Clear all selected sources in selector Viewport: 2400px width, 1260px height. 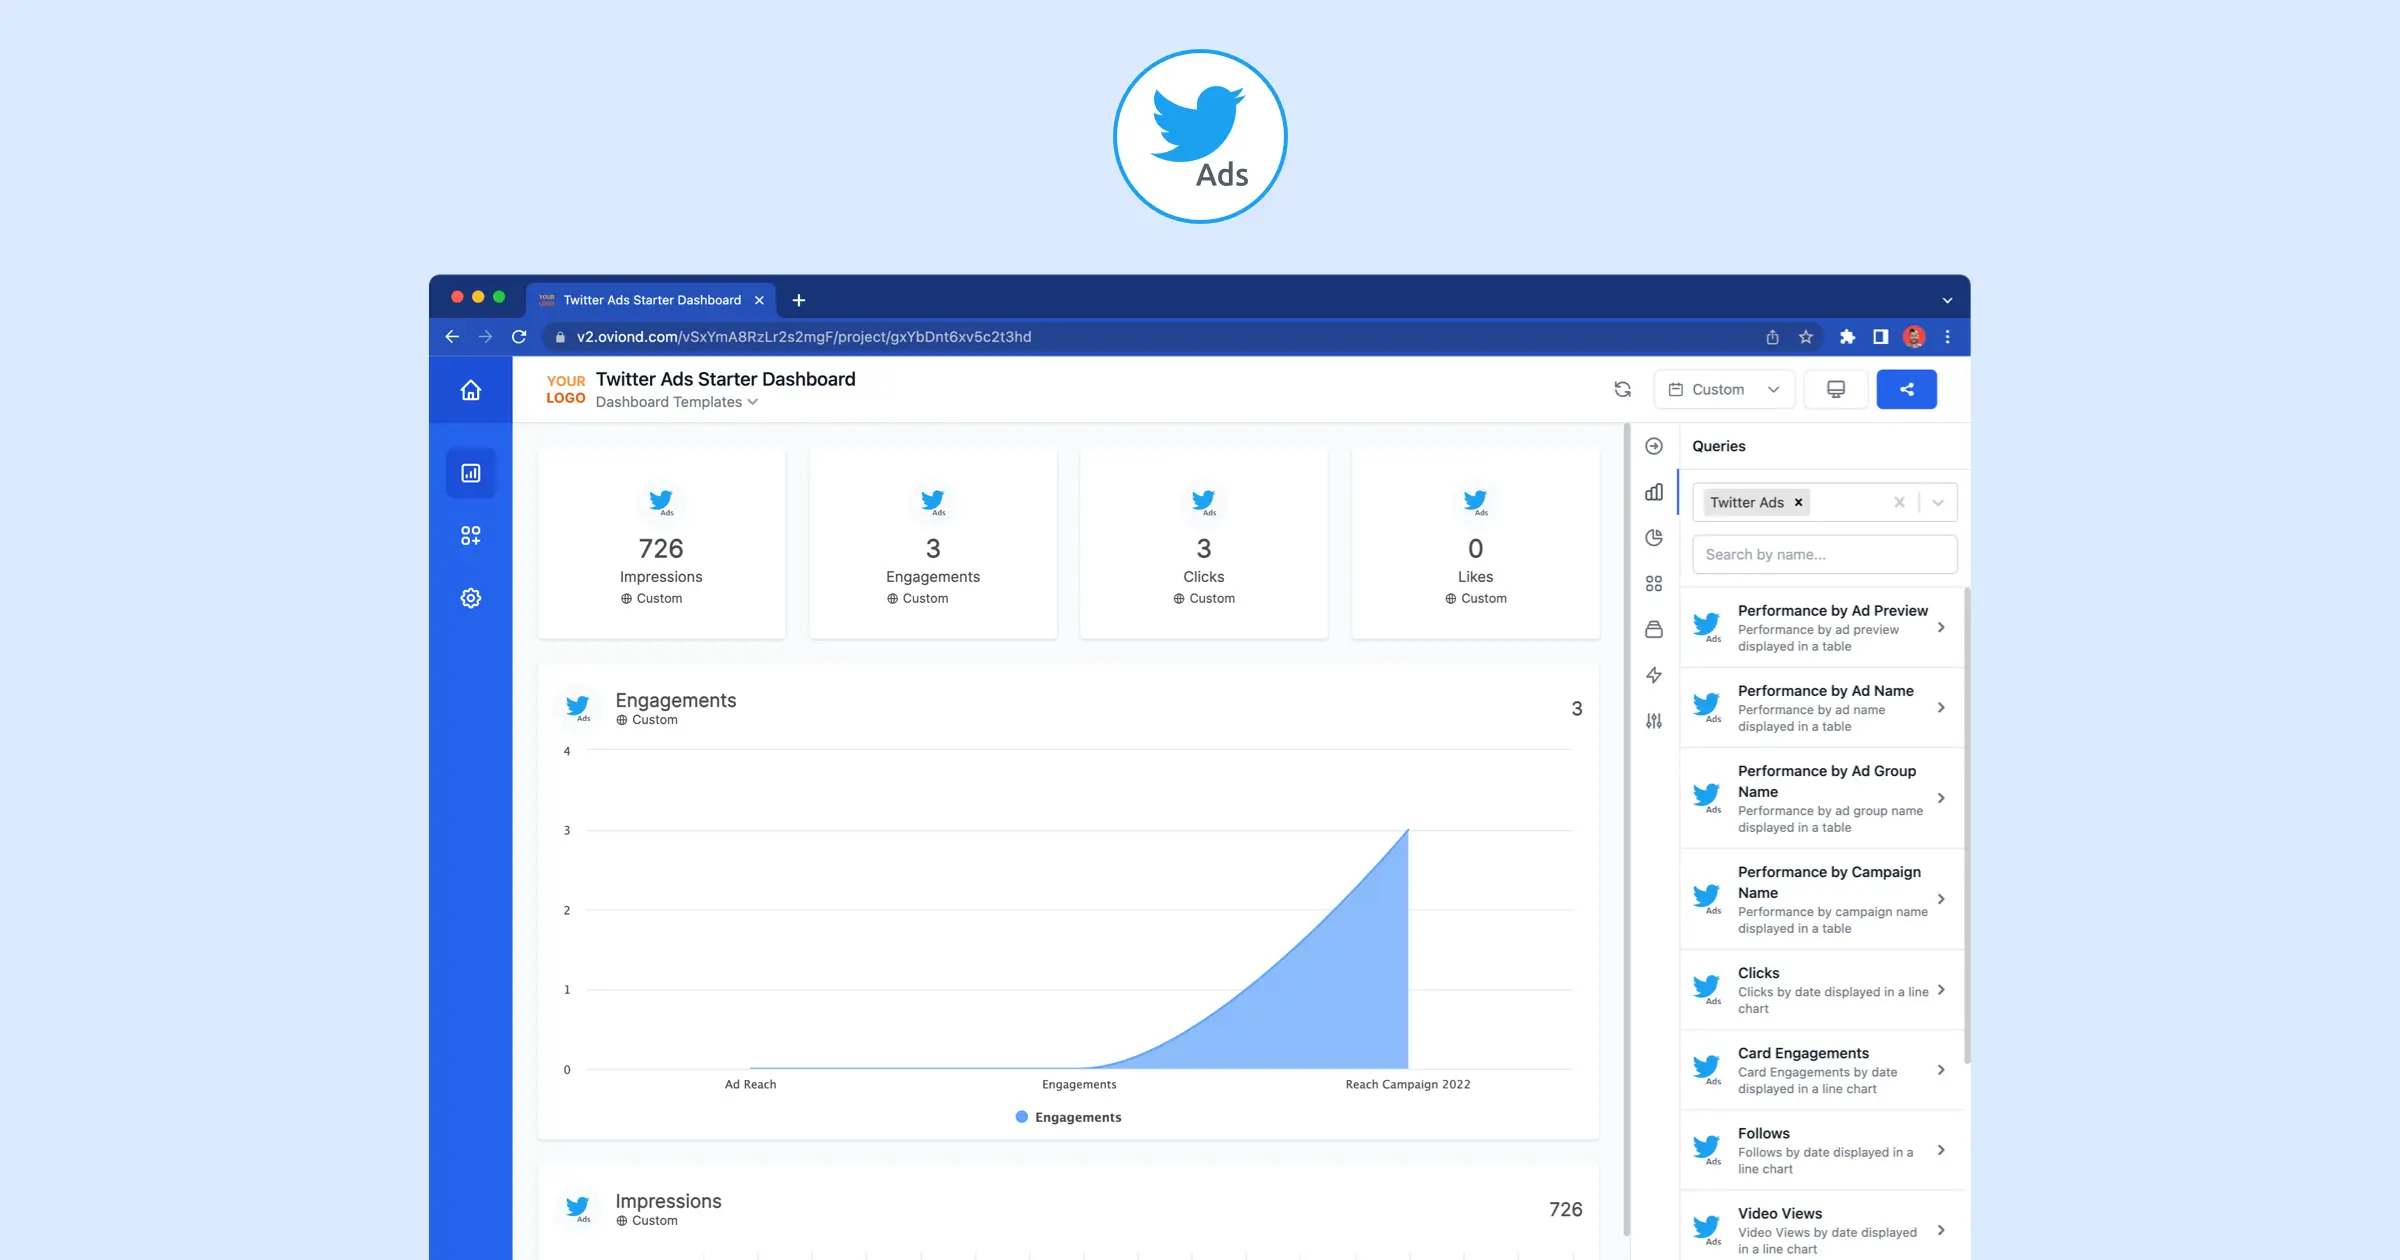(x=1899, y=502)
